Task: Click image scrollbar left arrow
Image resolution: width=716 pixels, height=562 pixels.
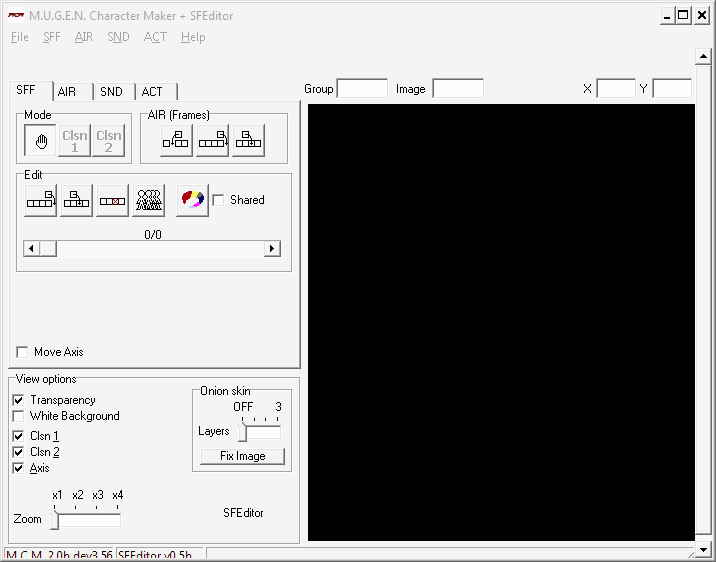Action: point(31,249)
